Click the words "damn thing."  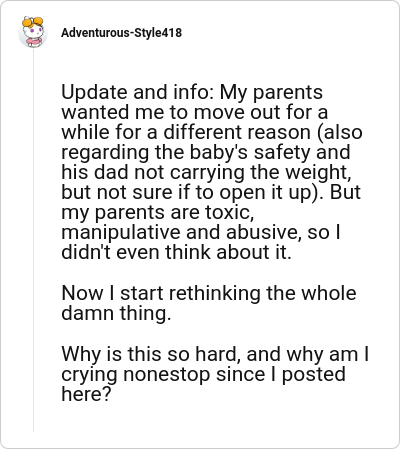(116, 313)
